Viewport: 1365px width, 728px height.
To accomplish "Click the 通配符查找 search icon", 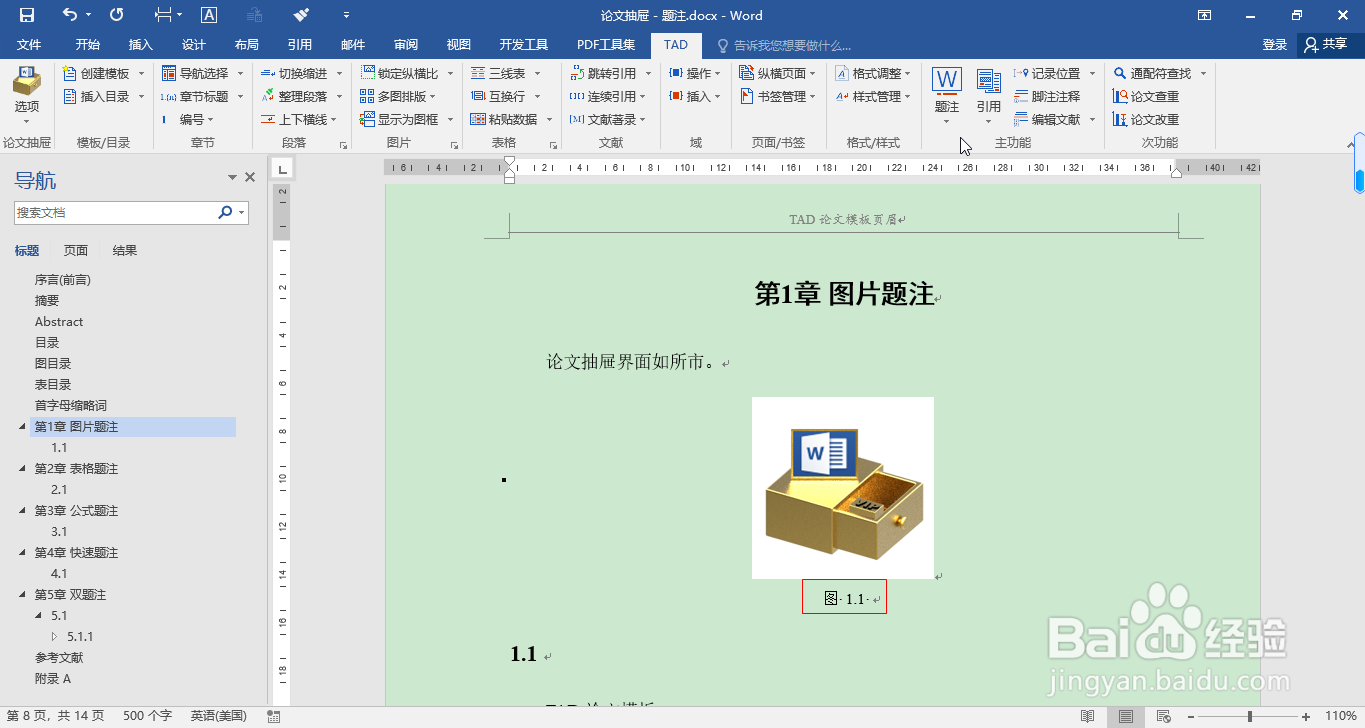I will [x=1120, y=74].
